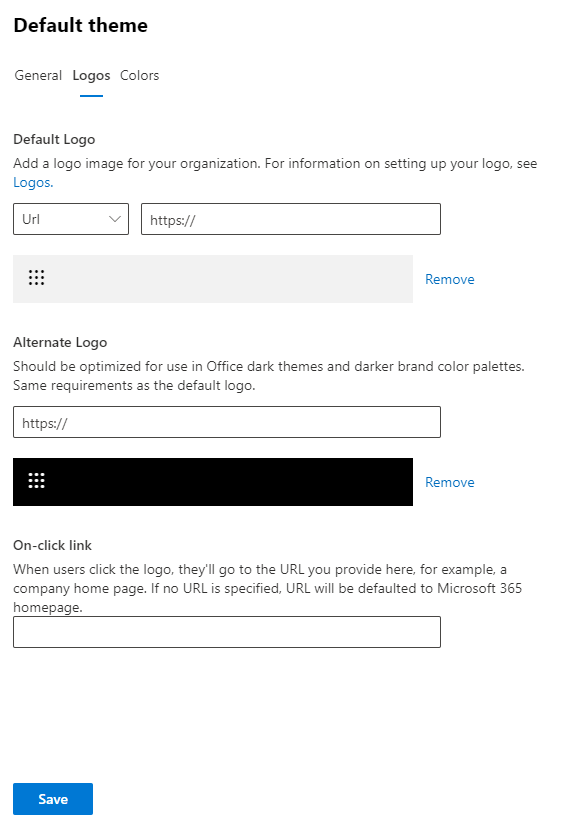The width and height of the screenshot is (571, 823).
Task: Click the Default theme heading
Action: coord(81,25)
